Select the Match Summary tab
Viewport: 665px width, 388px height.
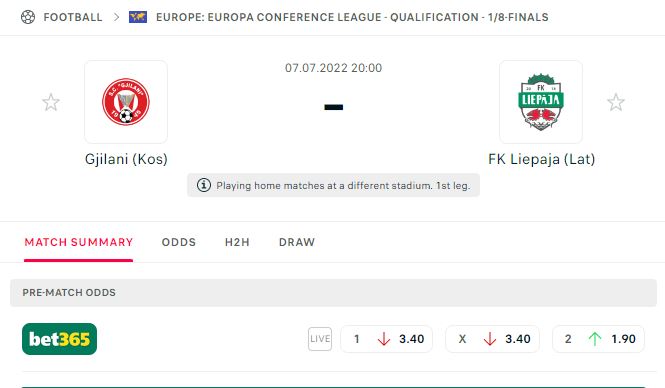point(78,242)
